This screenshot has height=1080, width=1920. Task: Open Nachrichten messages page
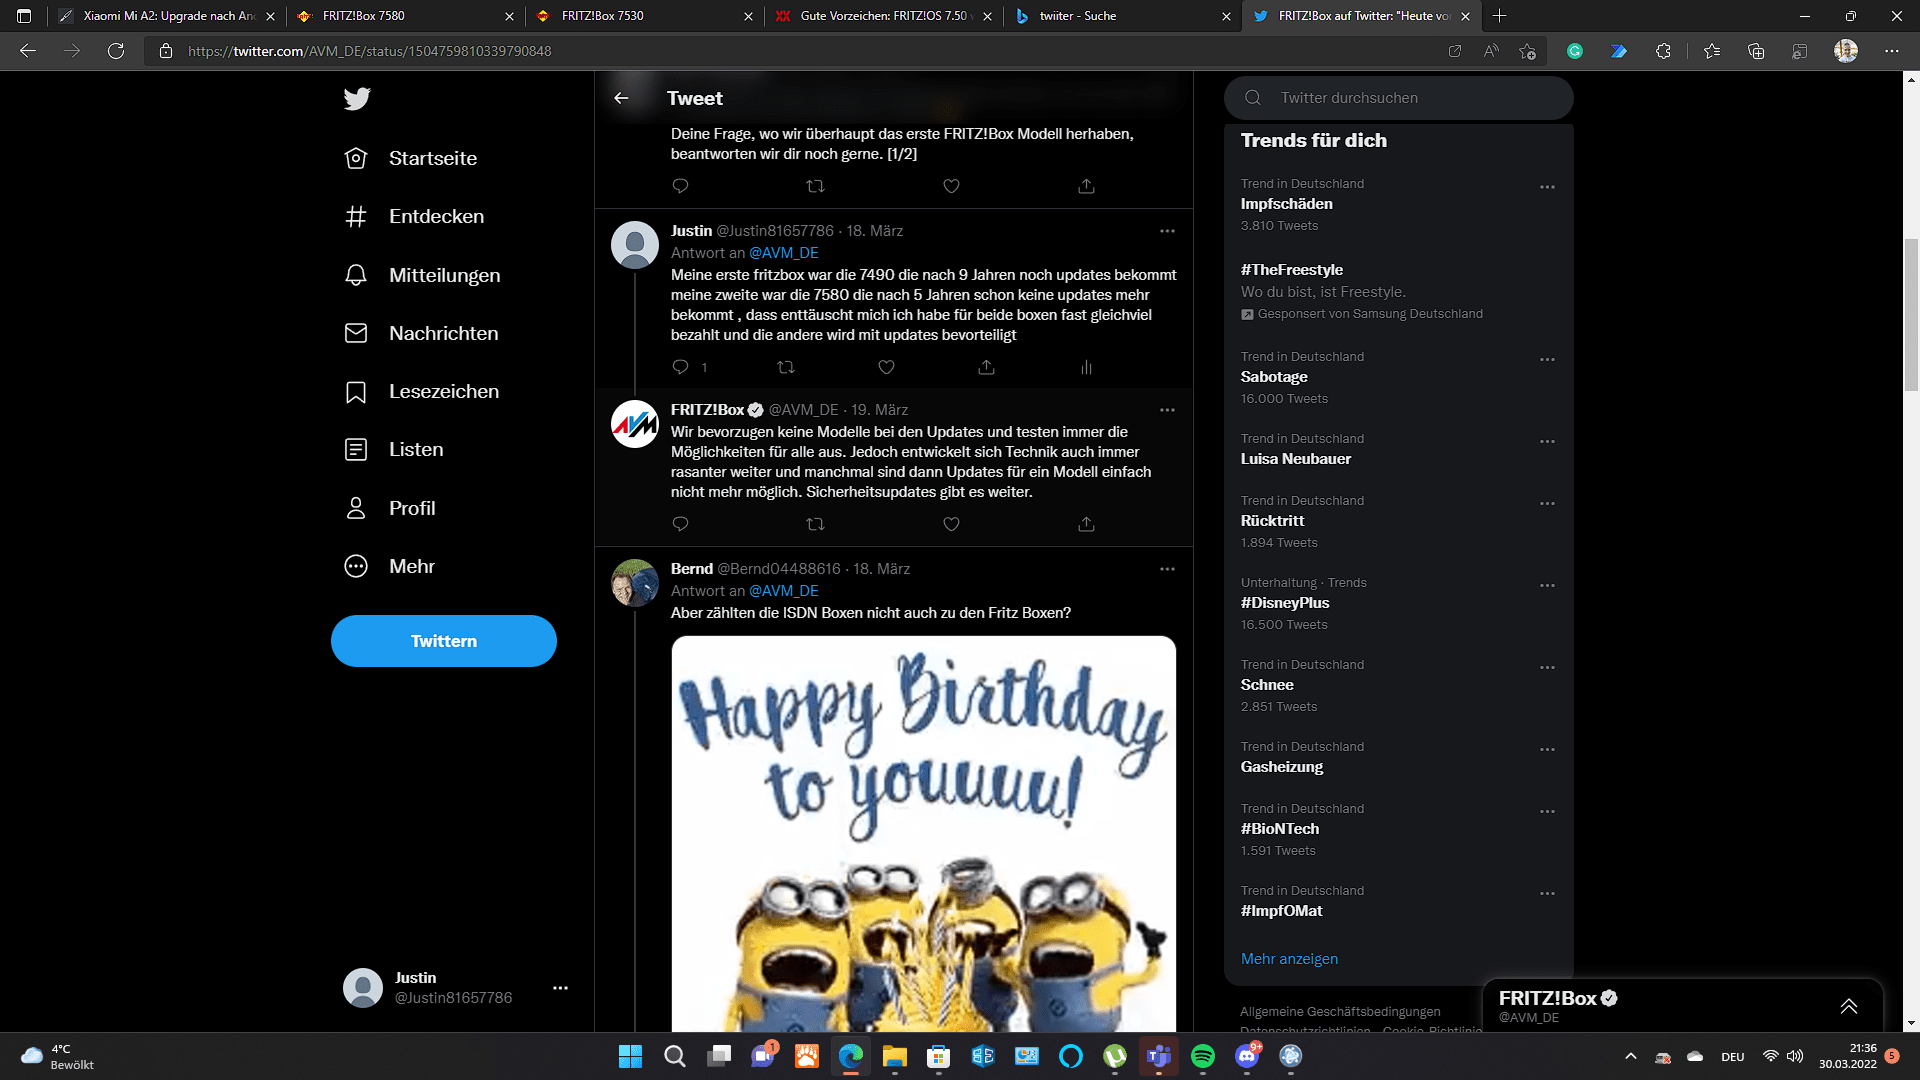tap(421, 333)
